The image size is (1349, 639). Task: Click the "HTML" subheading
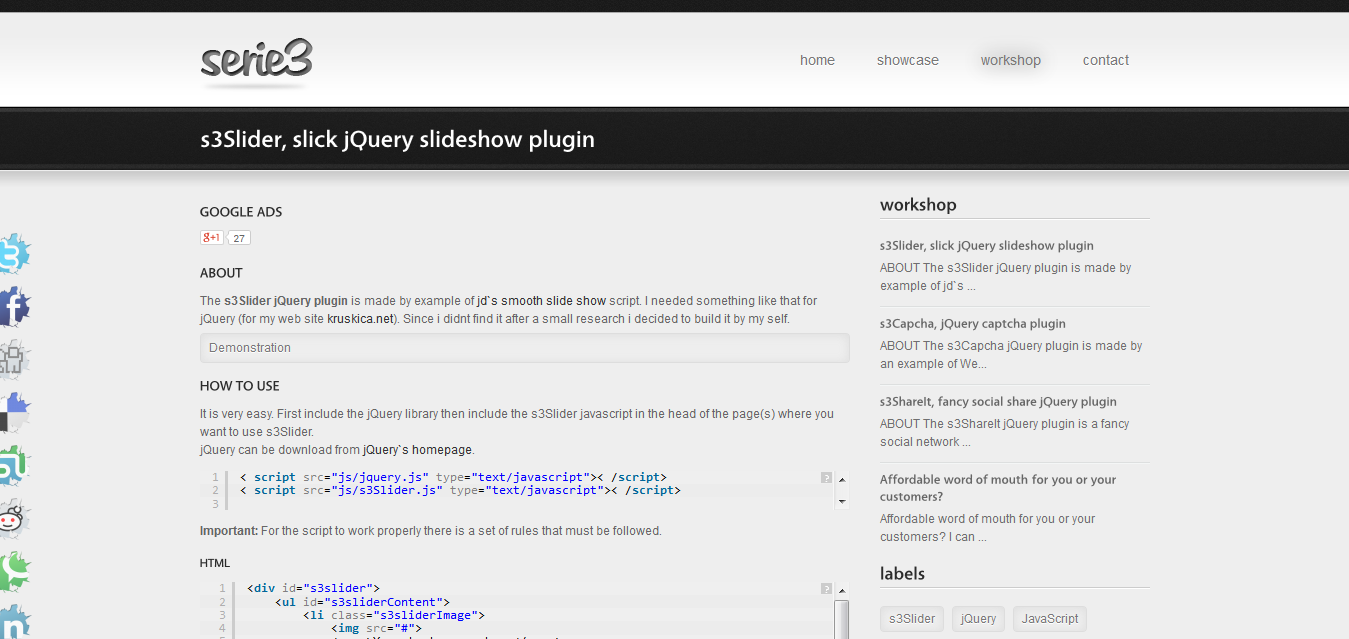[215, 563]
